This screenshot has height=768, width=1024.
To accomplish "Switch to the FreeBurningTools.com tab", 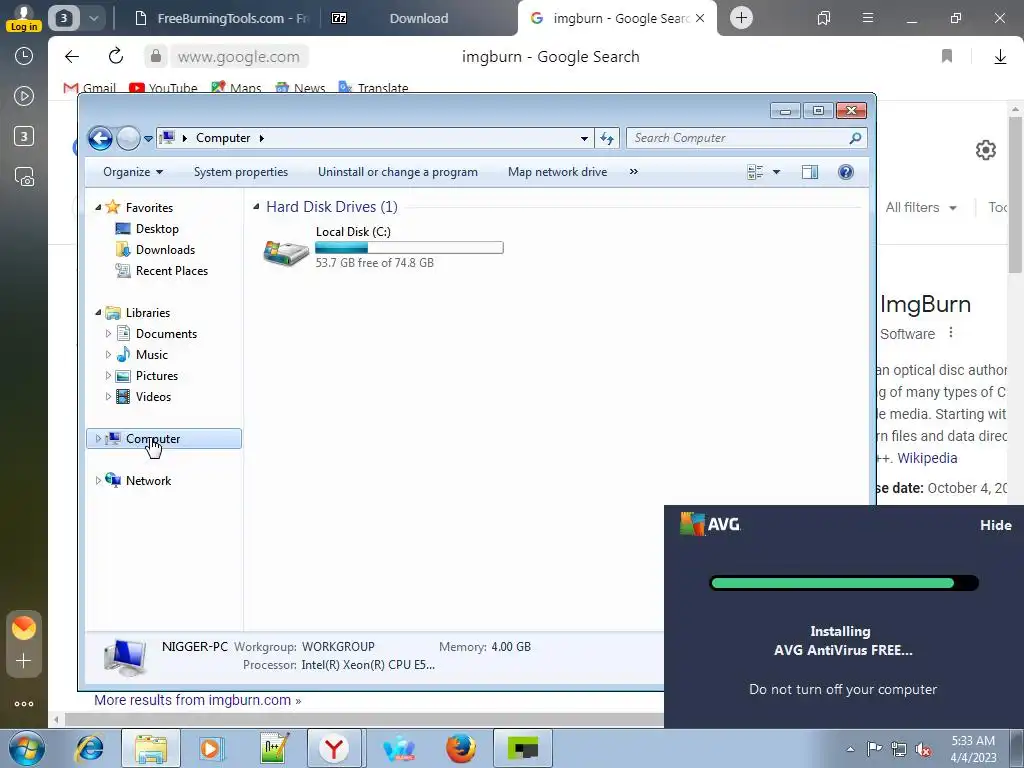I will tap(221, 18).
